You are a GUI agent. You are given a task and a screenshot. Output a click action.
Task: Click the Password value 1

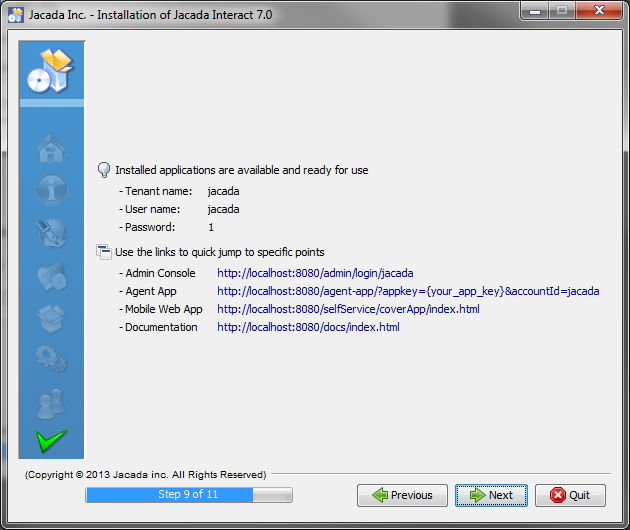tap(211, 227)
